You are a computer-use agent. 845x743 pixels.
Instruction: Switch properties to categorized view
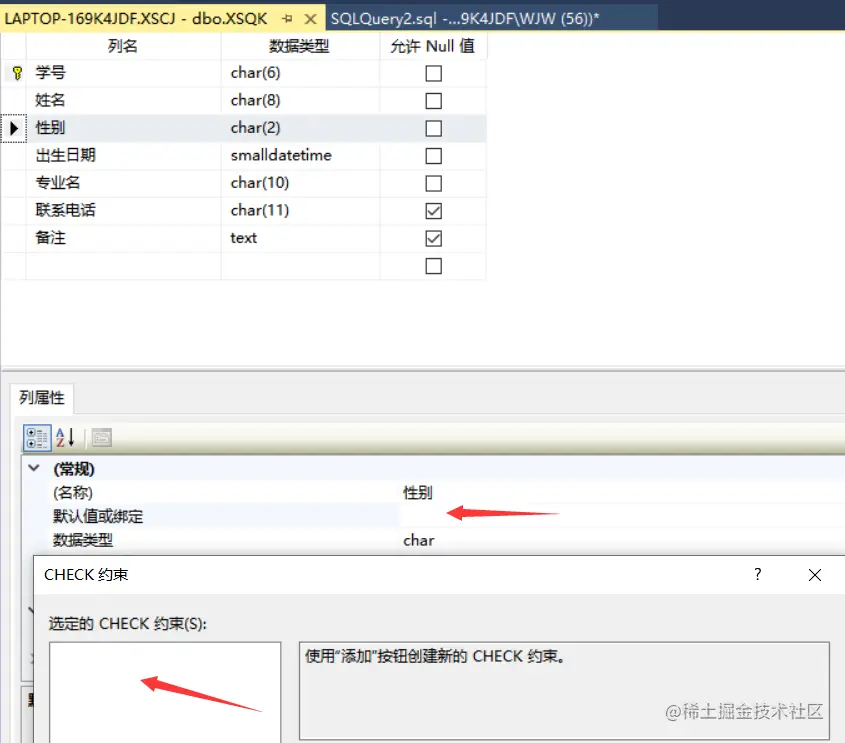37,438
